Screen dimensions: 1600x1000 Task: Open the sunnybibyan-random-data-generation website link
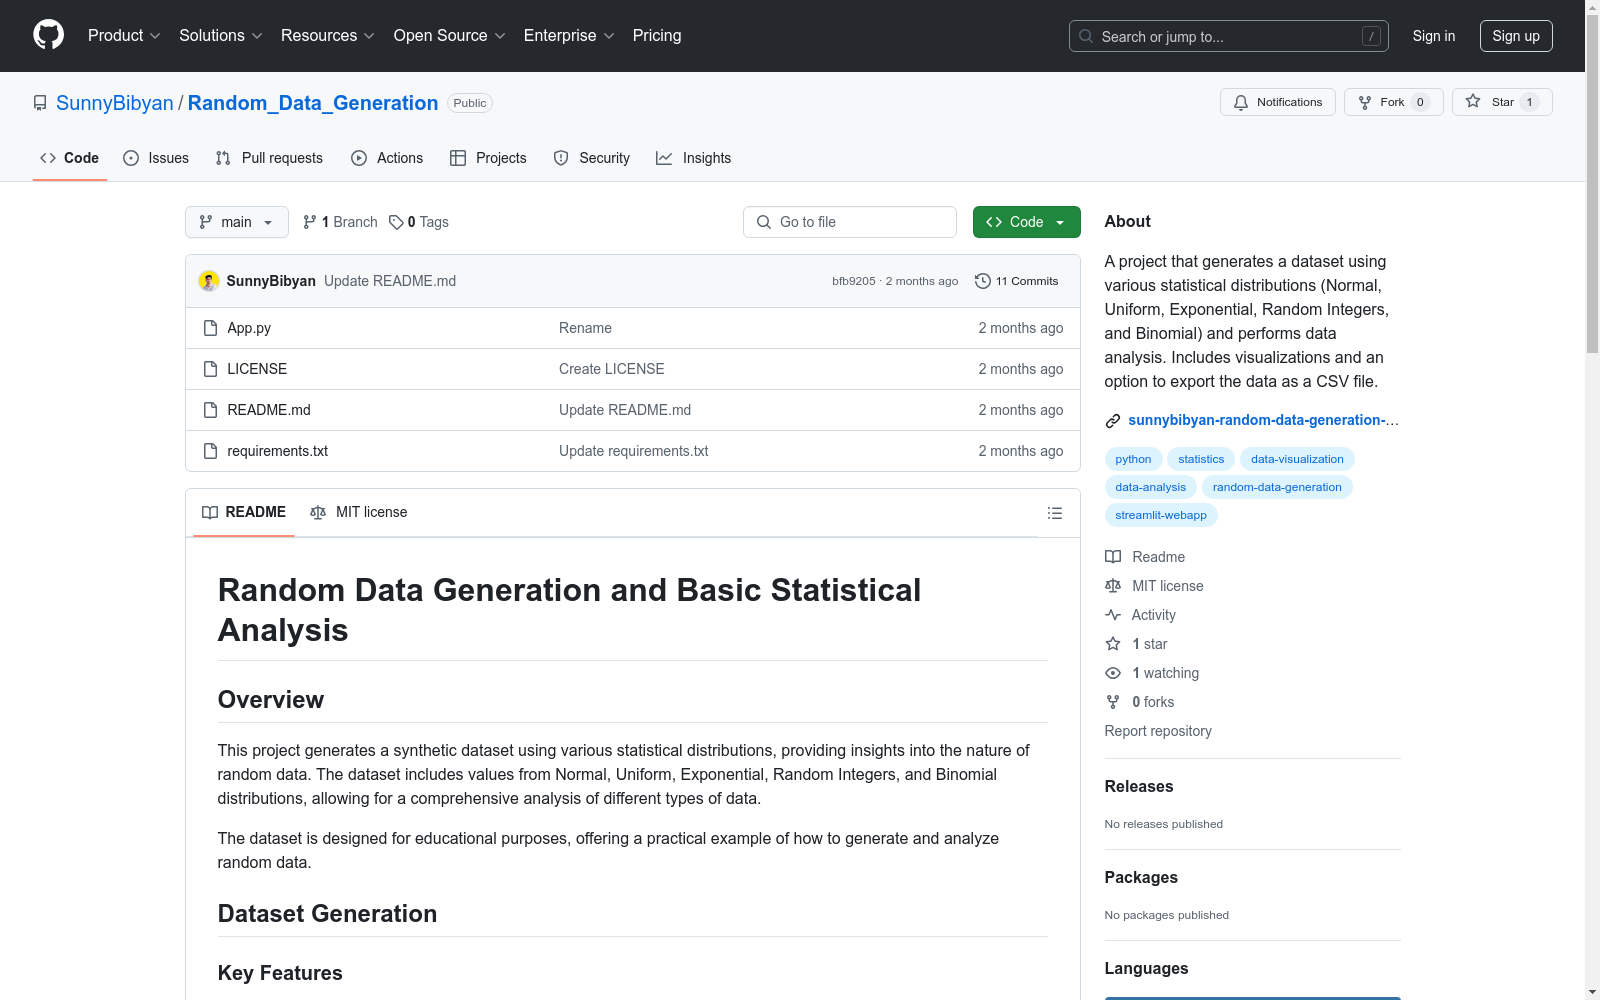[1263, 421]
